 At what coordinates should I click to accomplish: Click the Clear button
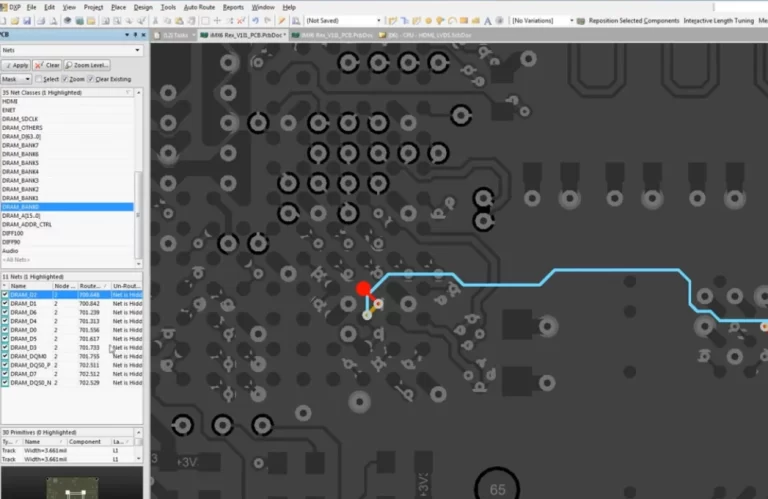pos(48,65)
